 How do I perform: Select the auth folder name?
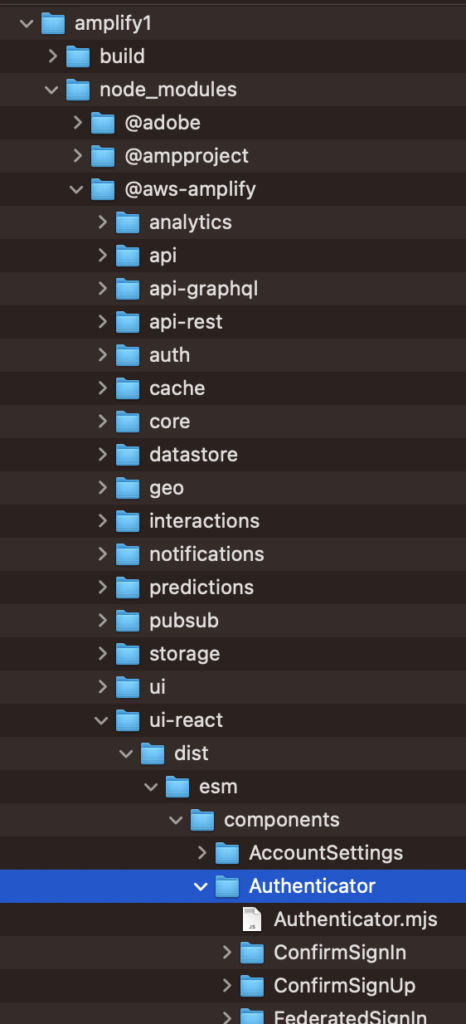coord(170,355)
